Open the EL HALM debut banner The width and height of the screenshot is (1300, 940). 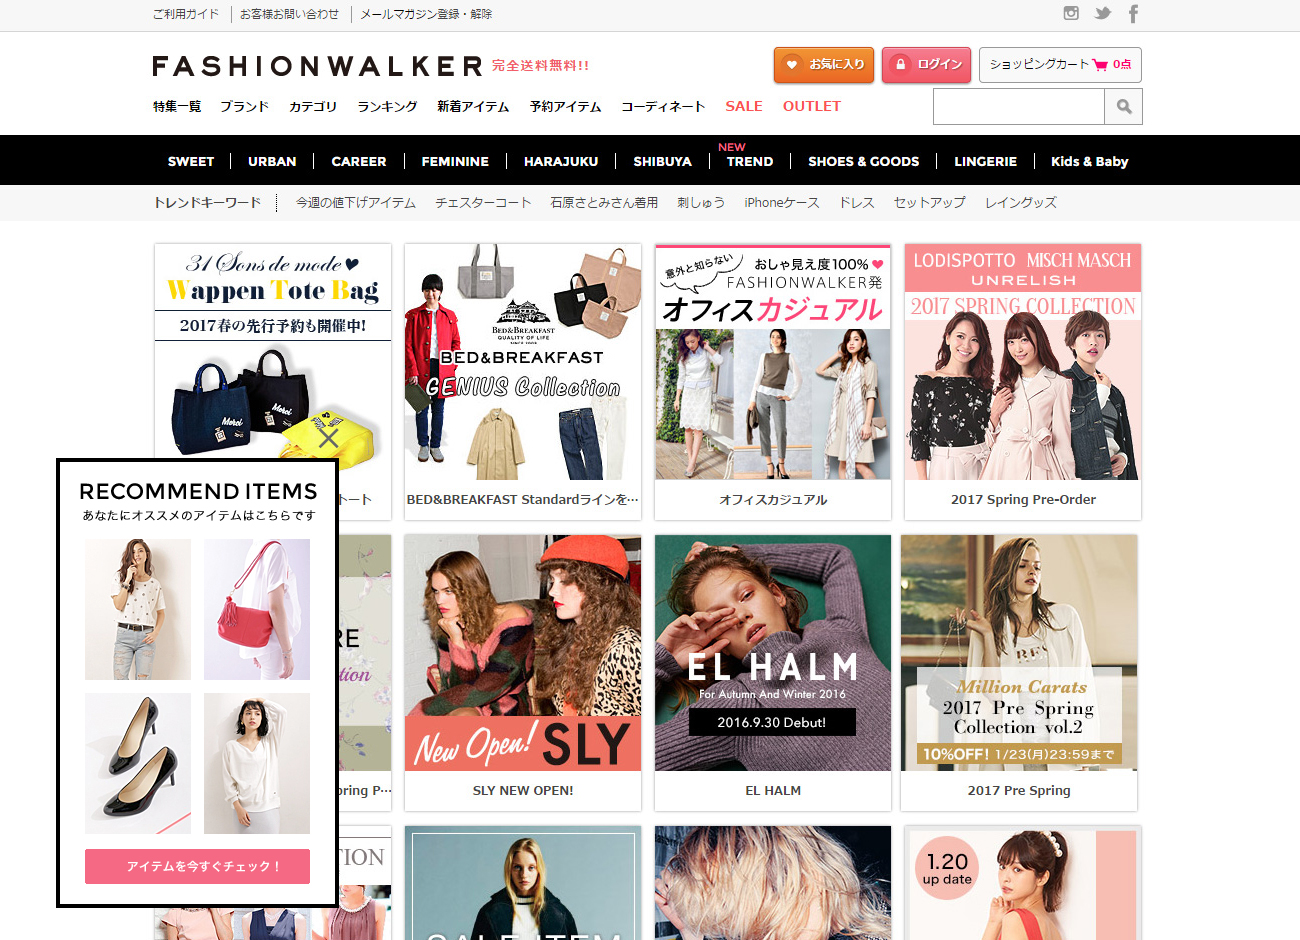(773, 653)
